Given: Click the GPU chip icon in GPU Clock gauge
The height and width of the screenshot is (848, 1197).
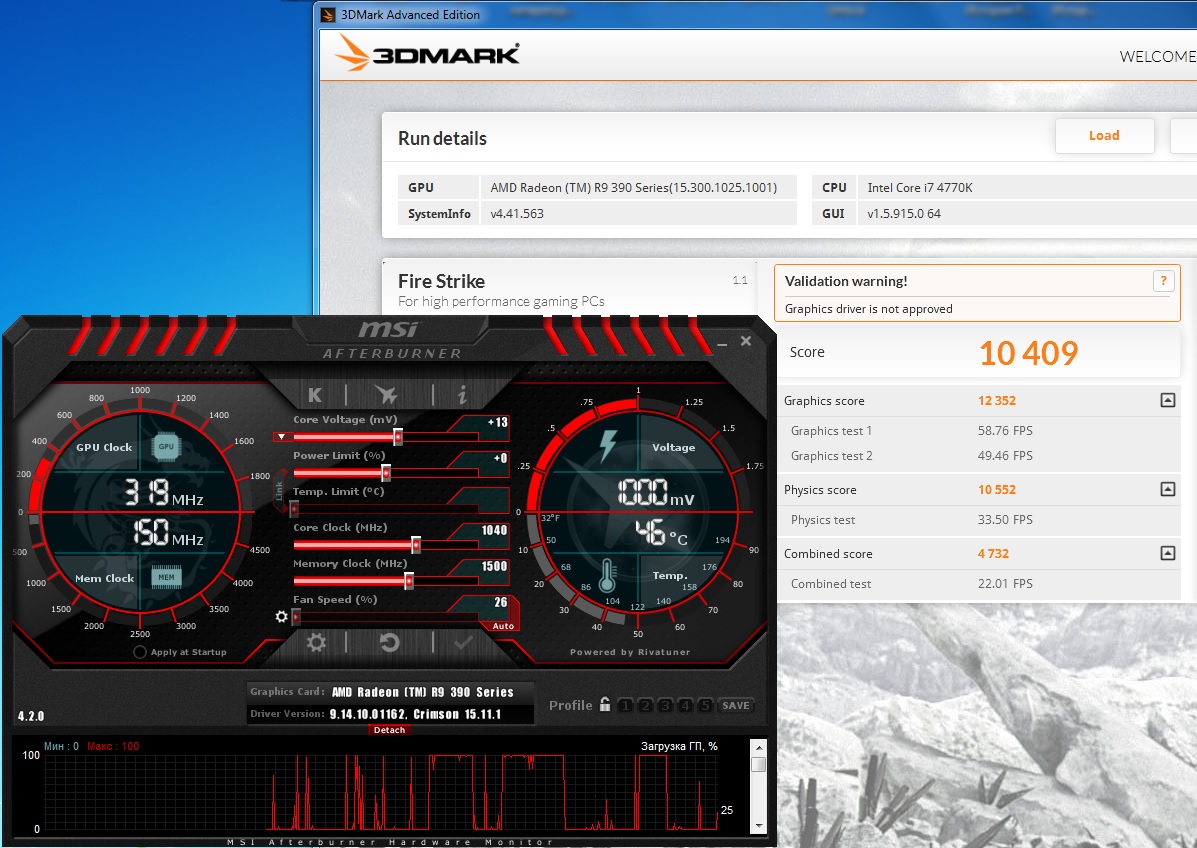Looking at the screenshot, I should [x=166, y=447].
